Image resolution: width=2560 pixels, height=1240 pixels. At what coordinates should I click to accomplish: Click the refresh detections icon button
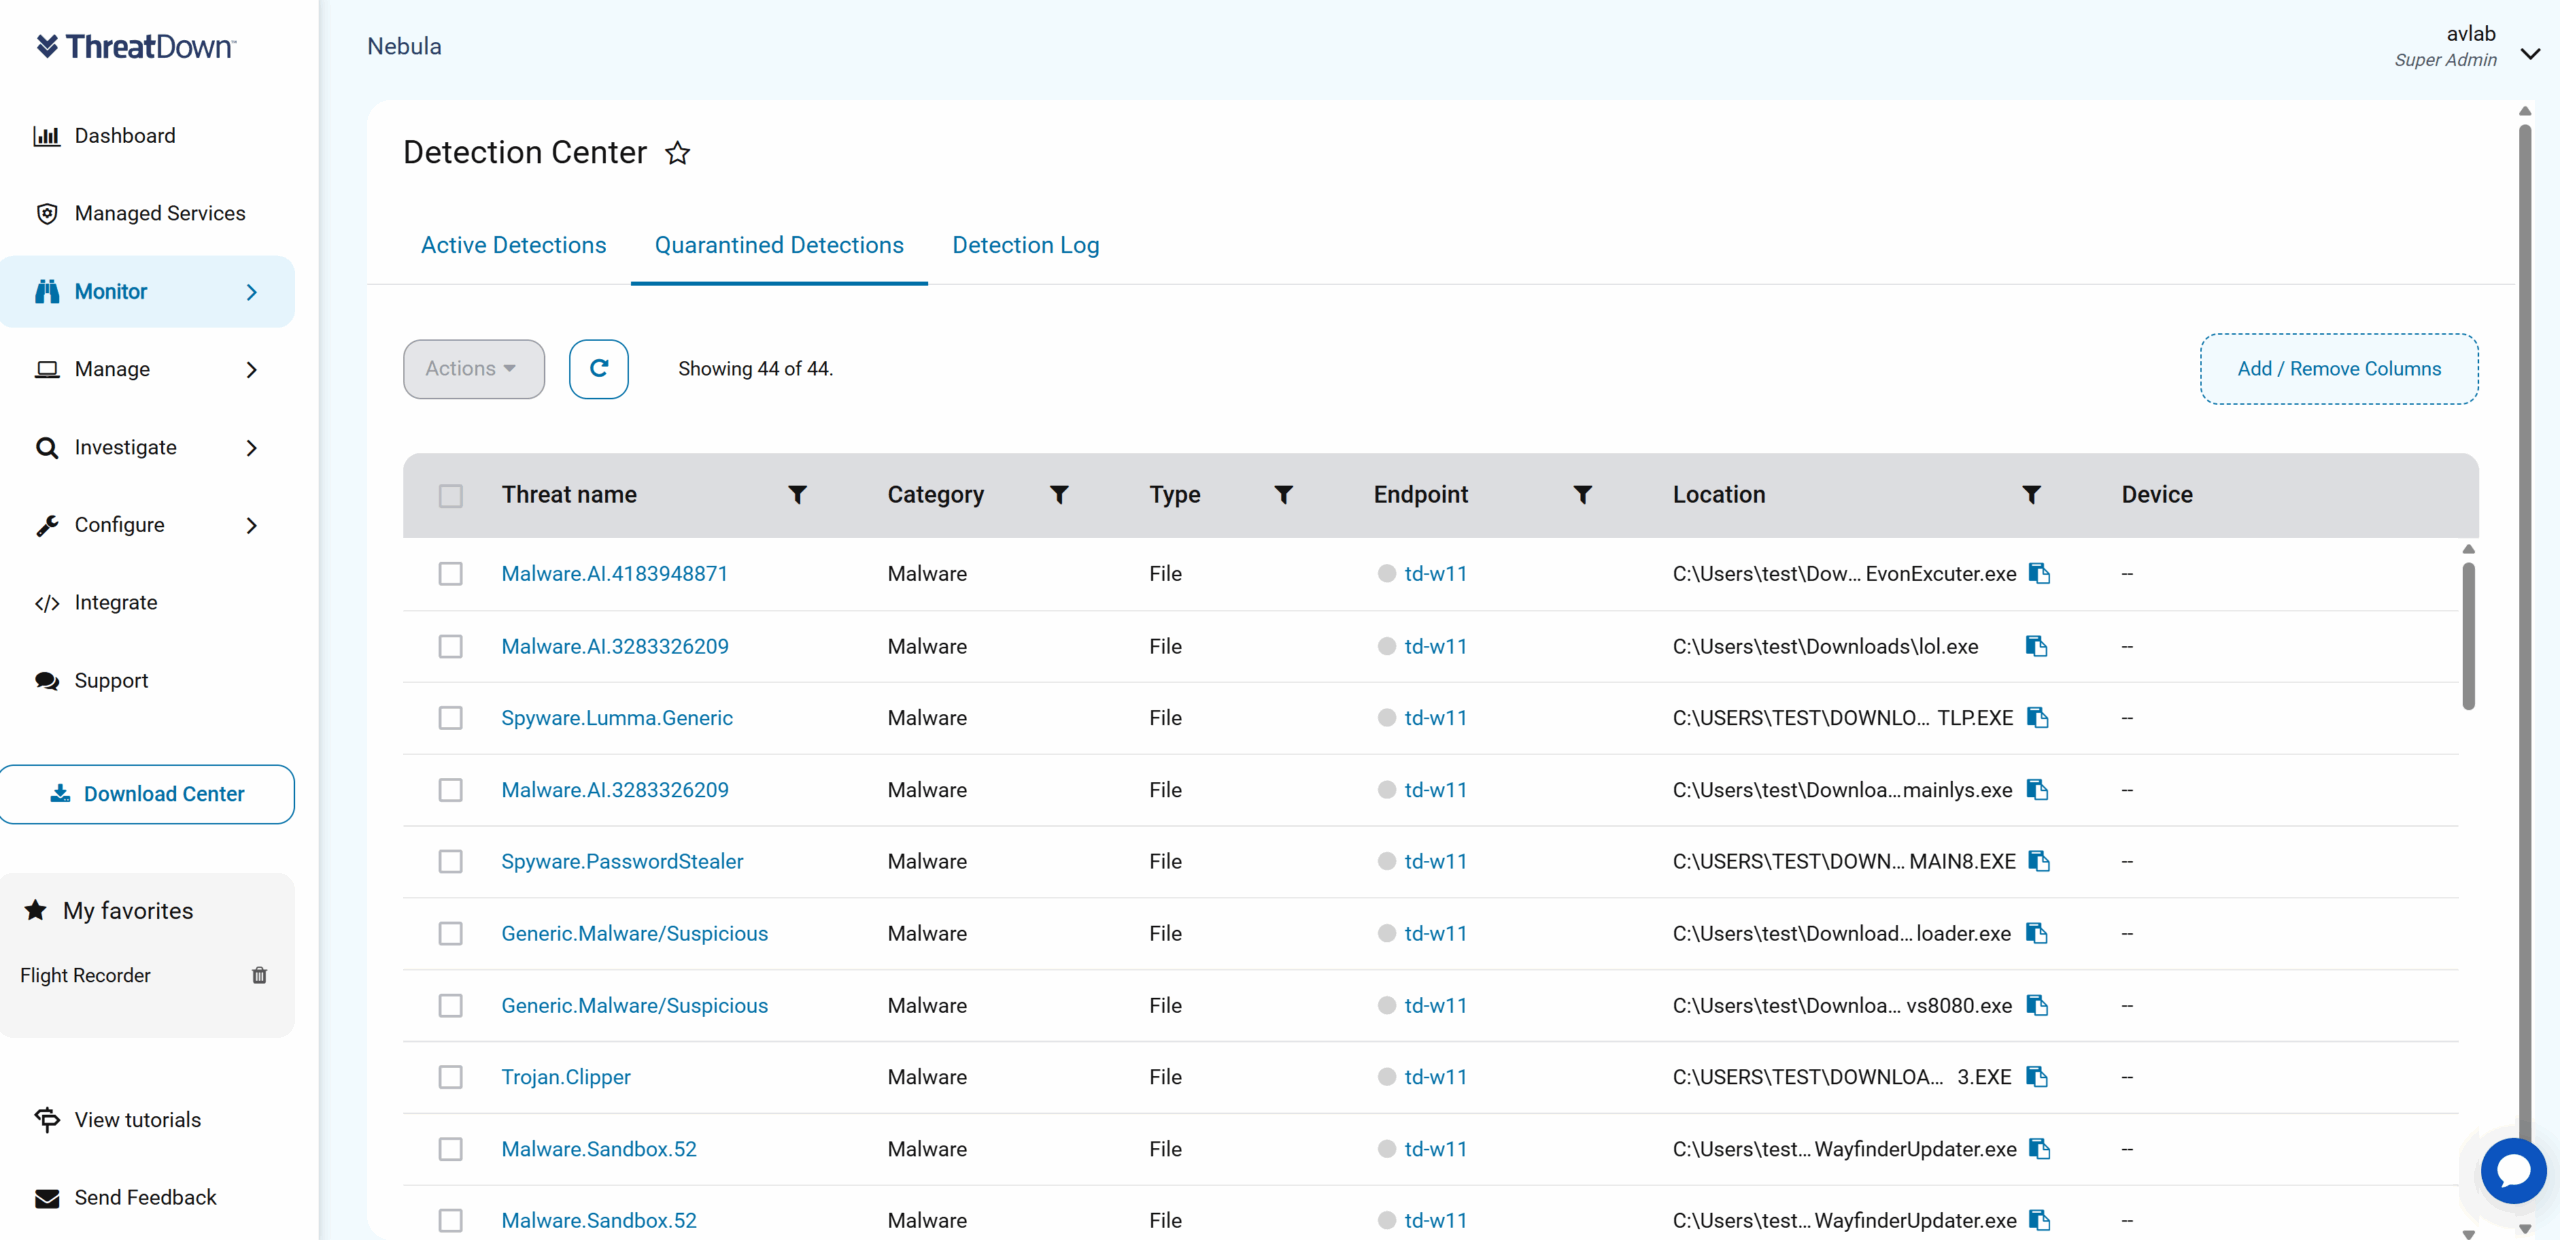[598, 369]
